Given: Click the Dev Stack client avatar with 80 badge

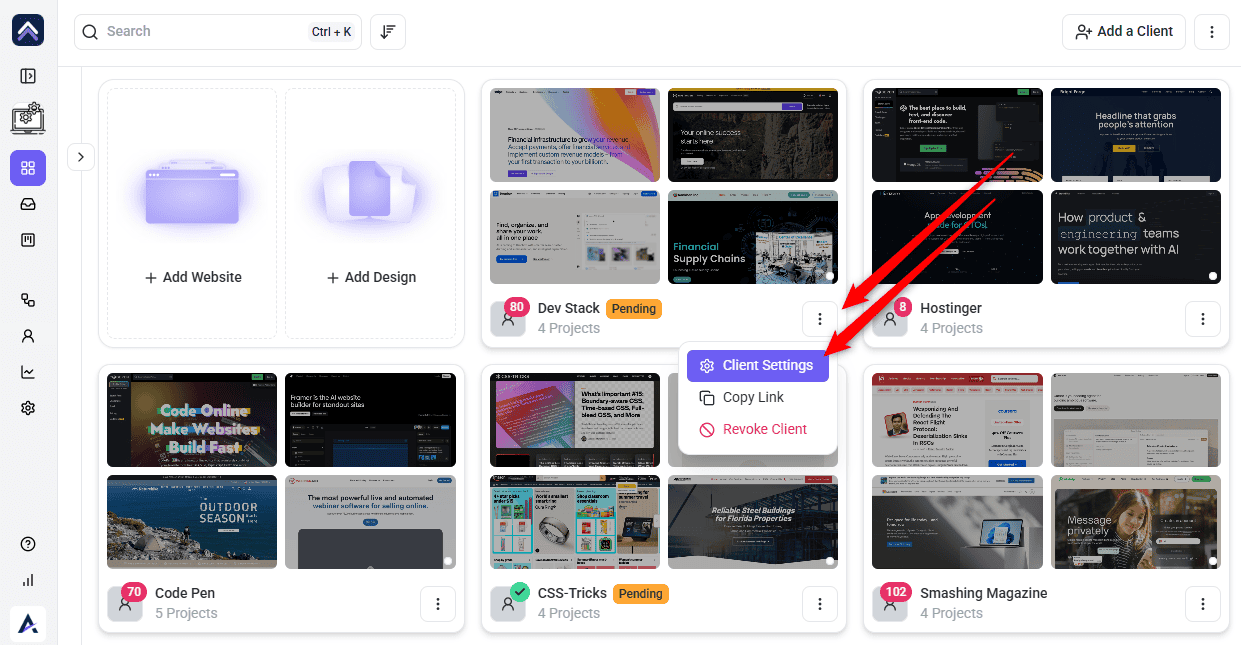Looking at the screenshot, I should click(508, 319).
